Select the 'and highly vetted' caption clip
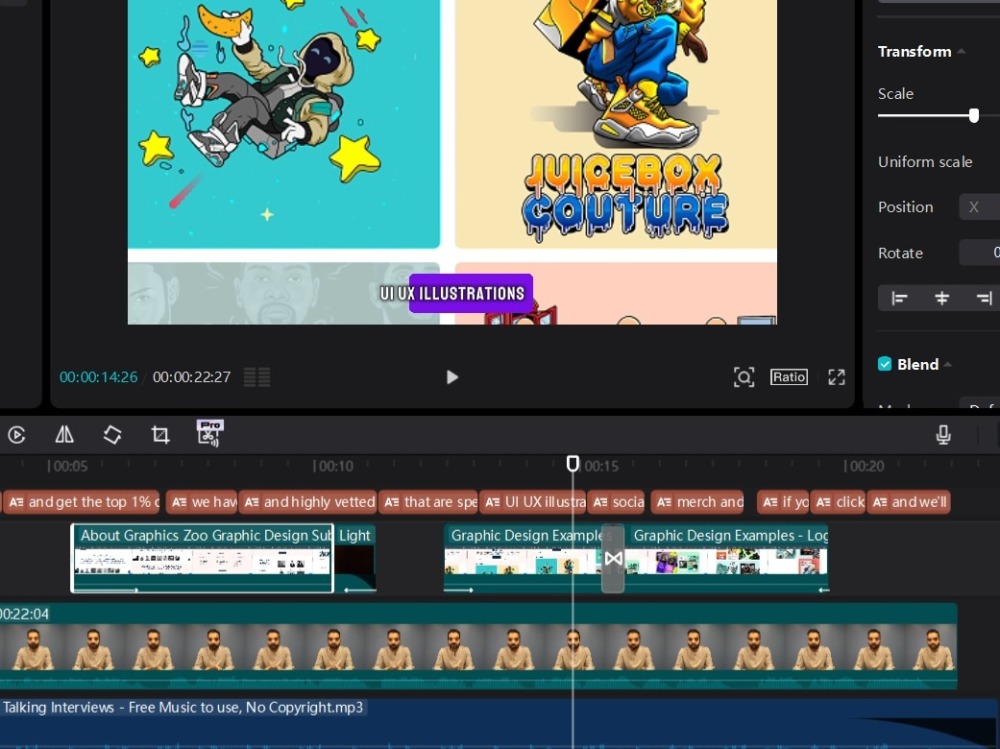The image size is (1000, 749). tap(308, 502)
